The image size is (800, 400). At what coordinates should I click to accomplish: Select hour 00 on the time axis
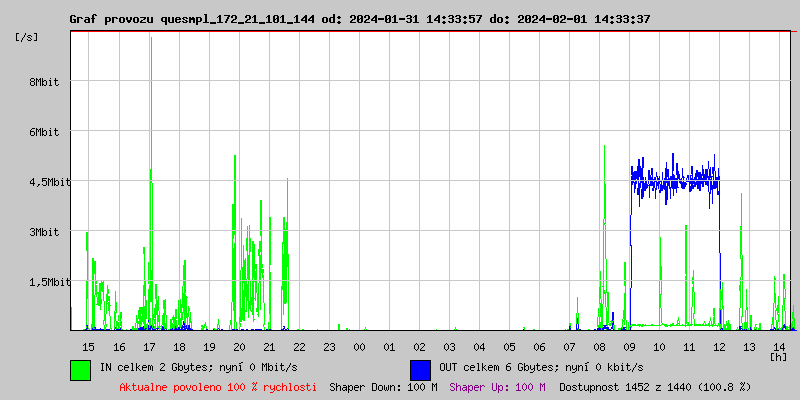(x=359, y=346)
